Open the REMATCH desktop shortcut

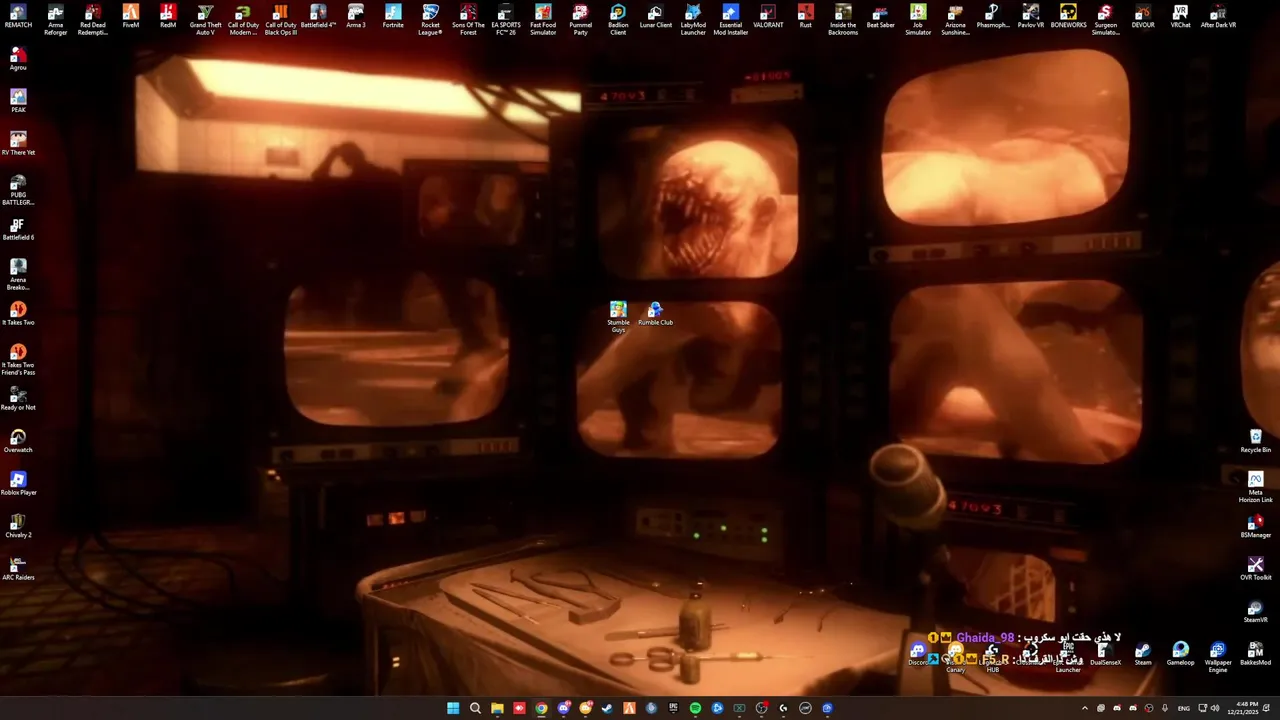tap(18, 17)
